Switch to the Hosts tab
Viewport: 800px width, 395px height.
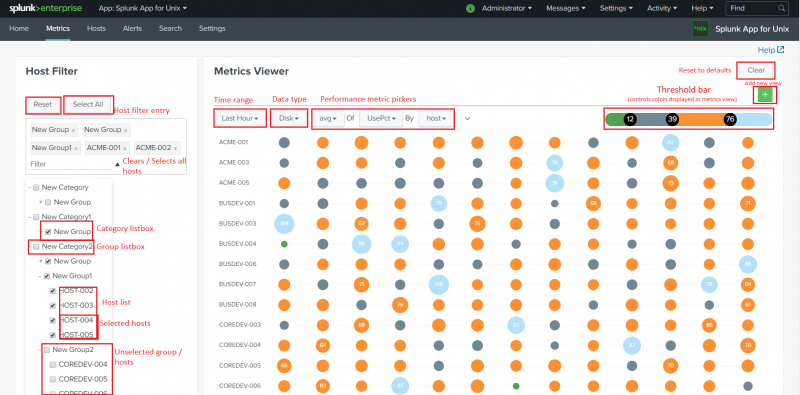click(96, 29)
